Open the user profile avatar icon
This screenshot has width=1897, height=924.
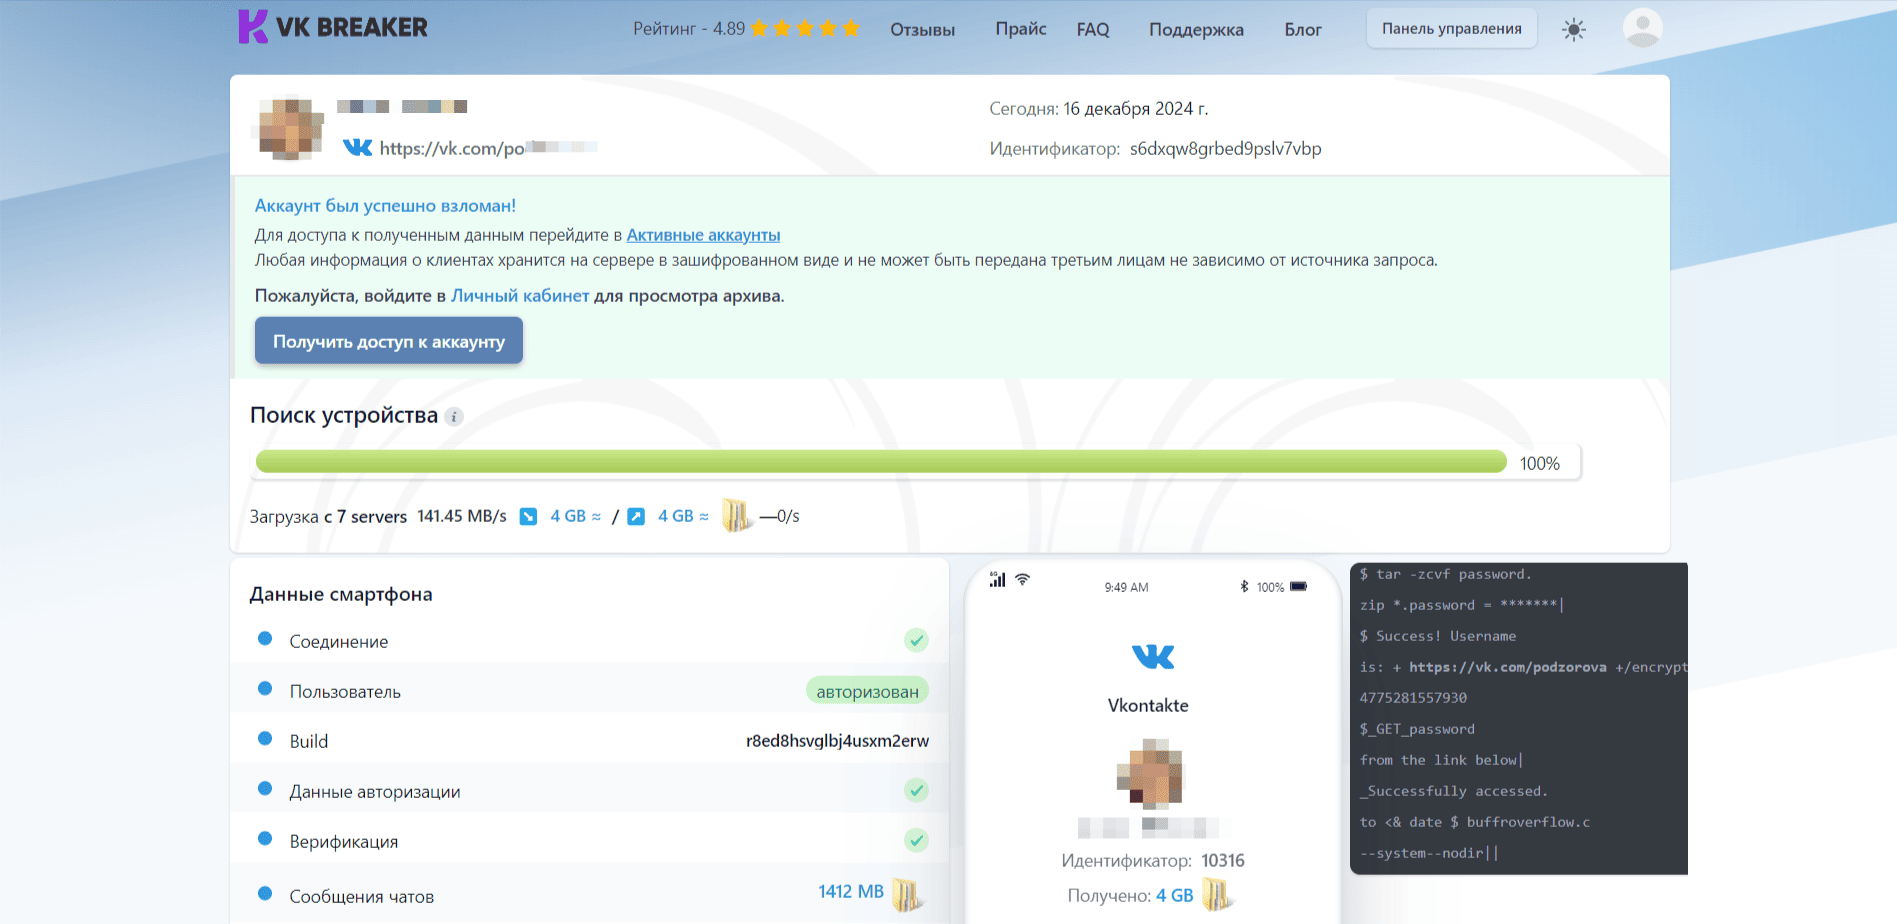pos(1642,28)
